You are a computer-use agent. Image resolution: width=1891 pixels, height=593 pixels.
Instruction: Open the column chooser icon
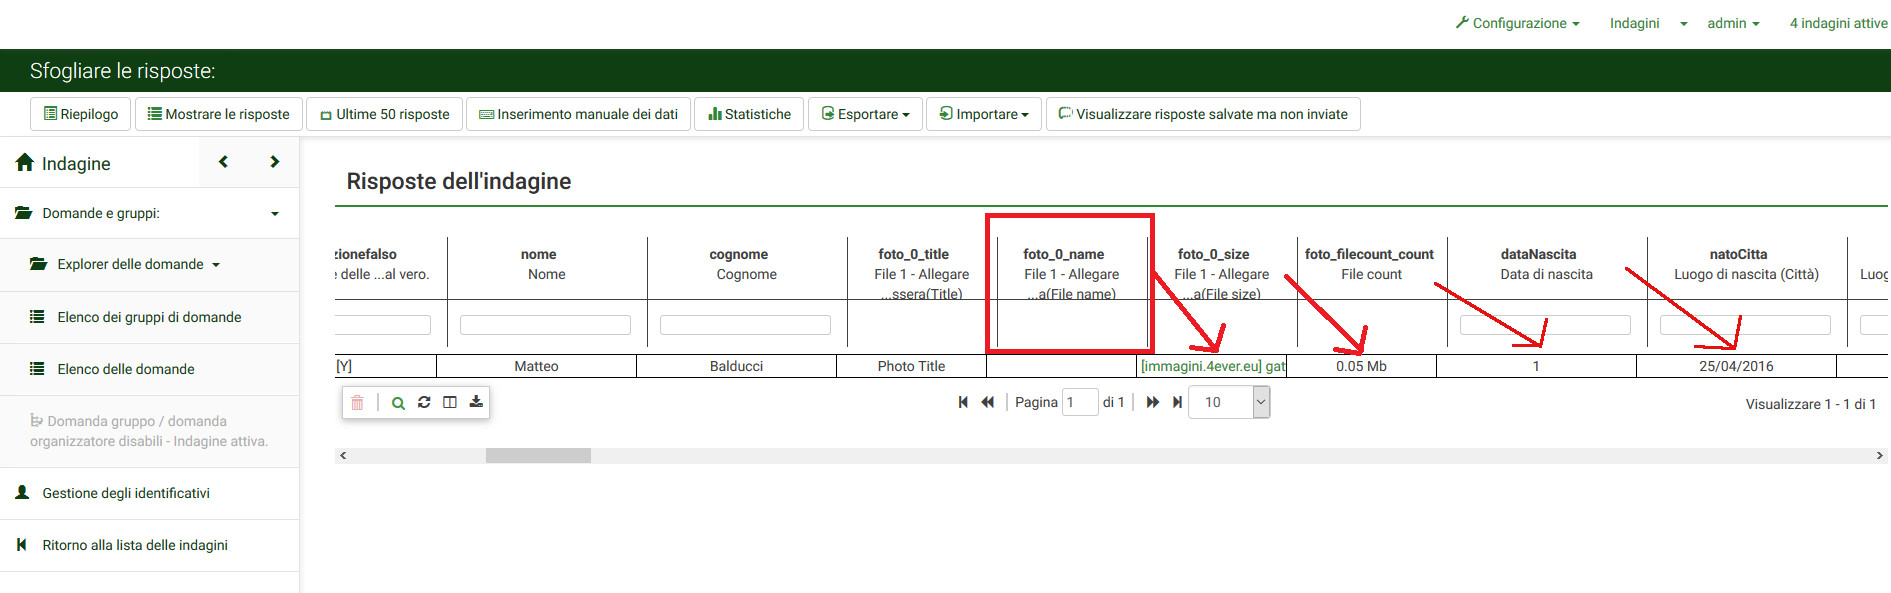(450, 402)
